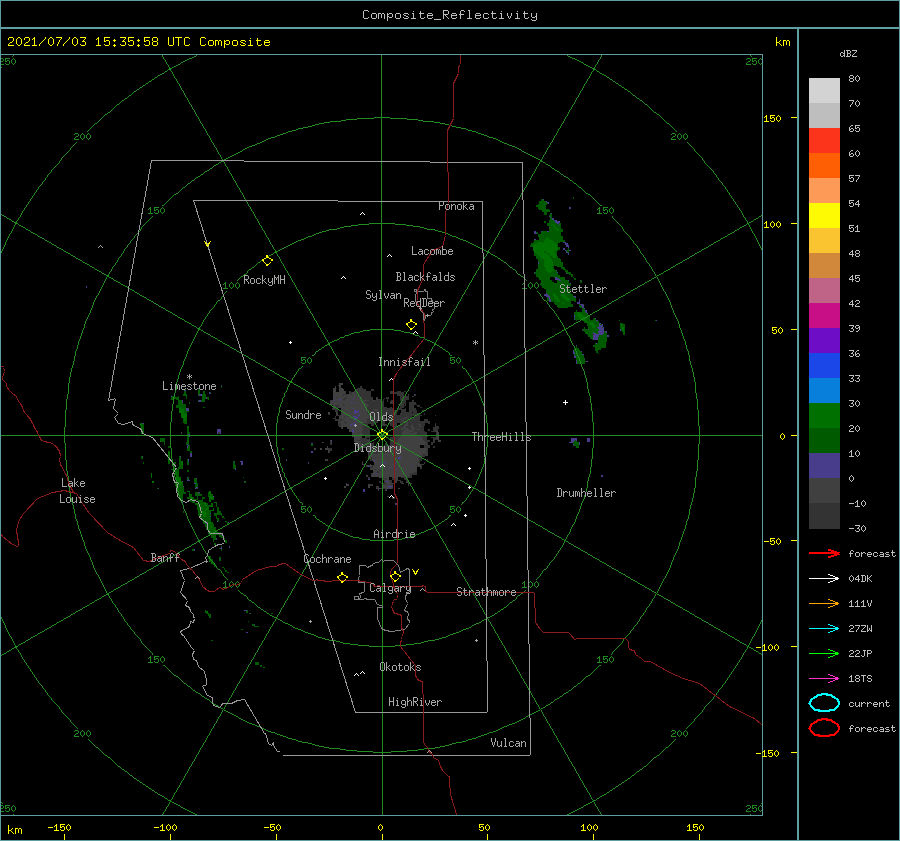
Task: Click the Sundre label
Action: point(303,414)
